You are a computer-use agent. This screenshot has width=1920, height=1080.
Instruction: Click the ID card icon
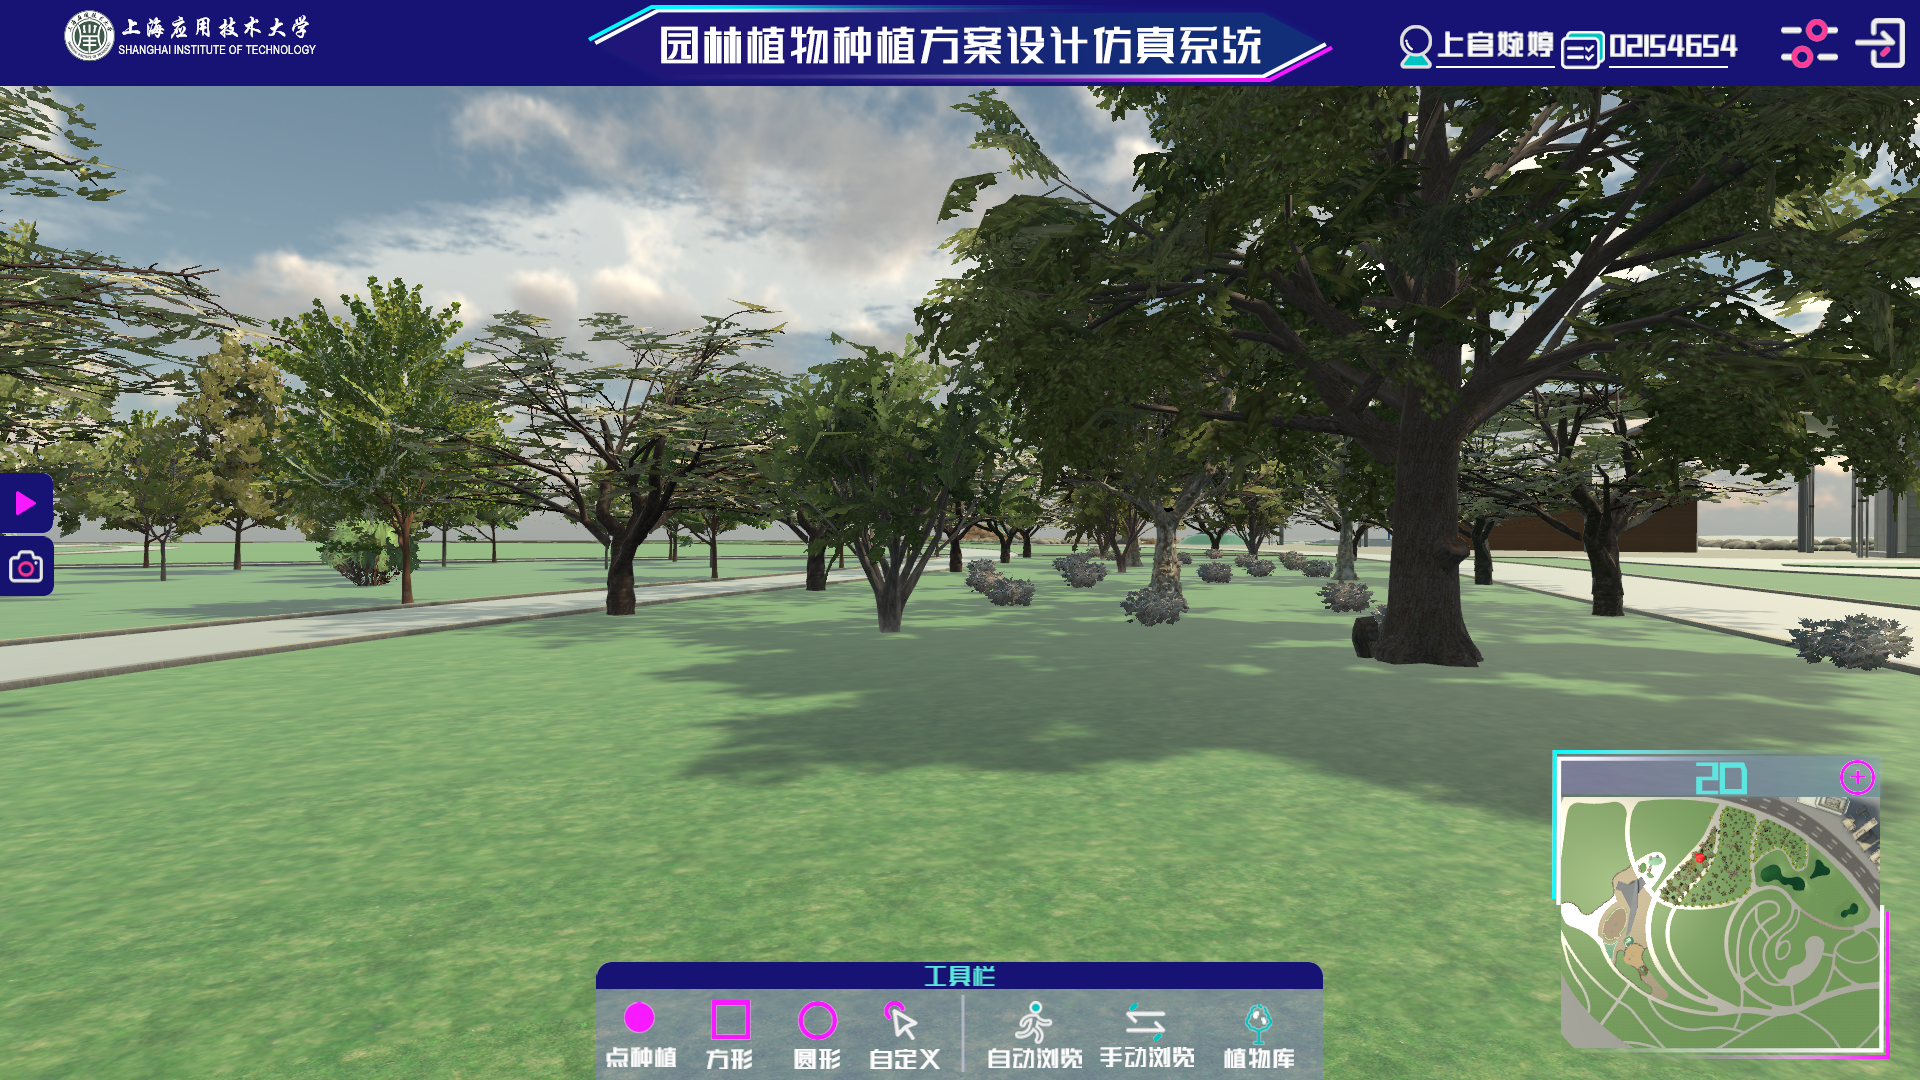pyautogui.click(x=1582, y=49)
